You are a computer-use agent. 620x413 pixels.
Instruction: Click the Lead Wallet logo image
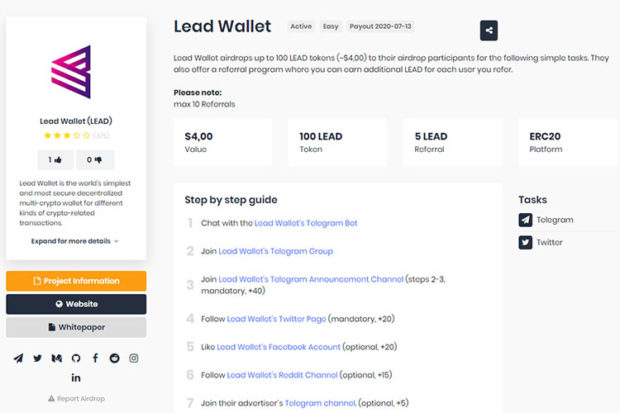coord(76,73)
